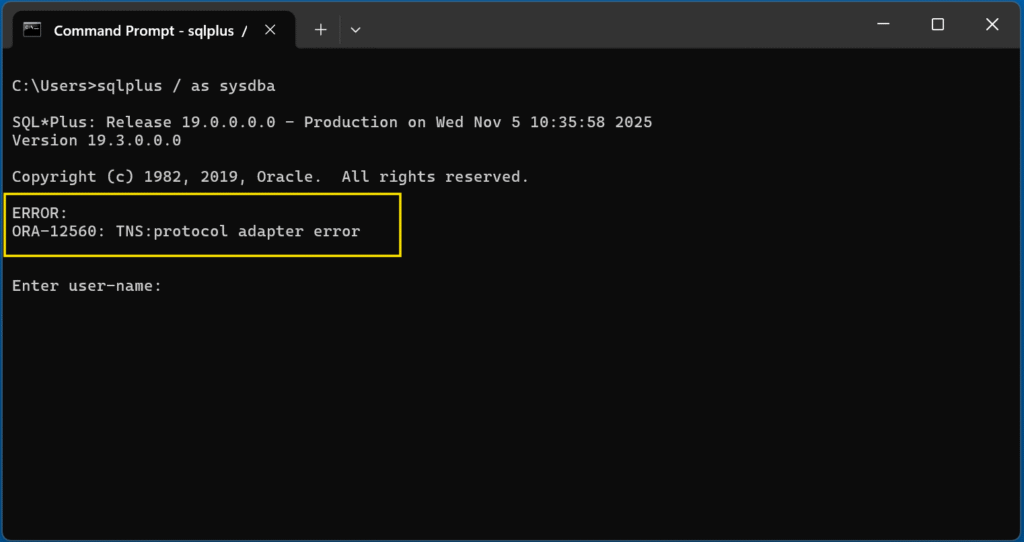
Task: Open a new terminal tab
Action: [321, 30]
